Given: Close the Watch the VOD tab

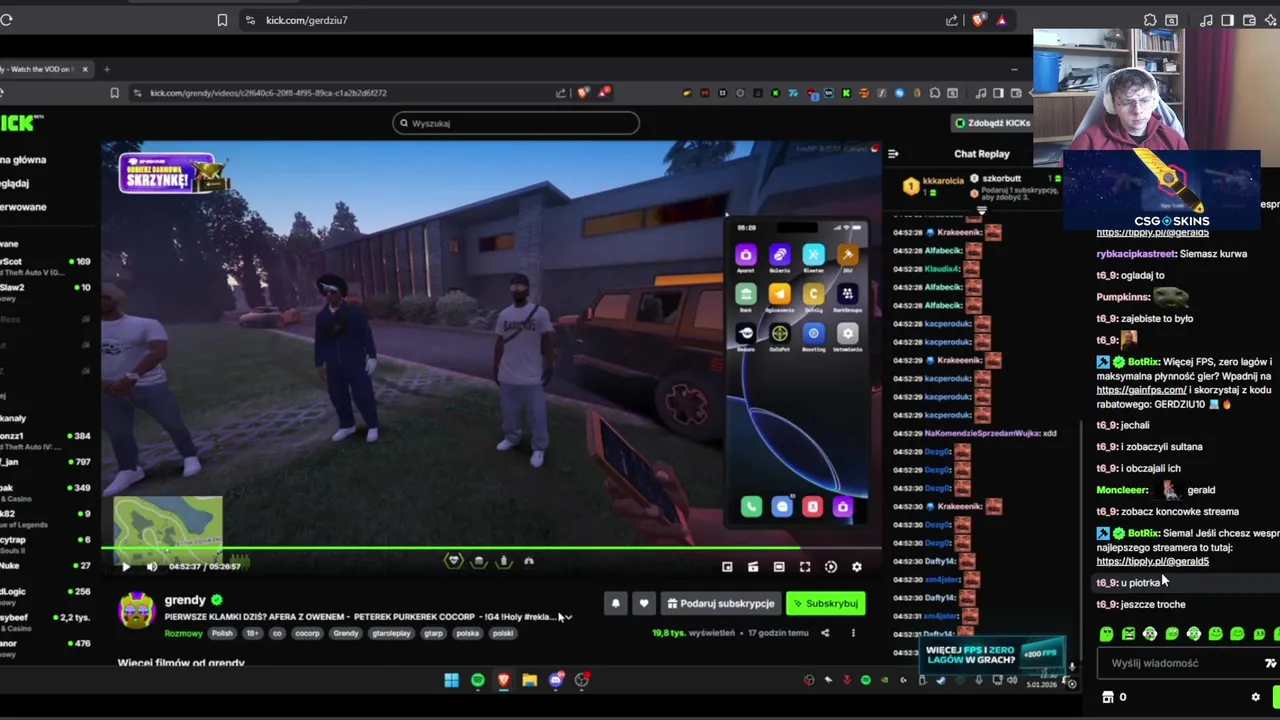Looking at the screenshot, I should point(85,69).
